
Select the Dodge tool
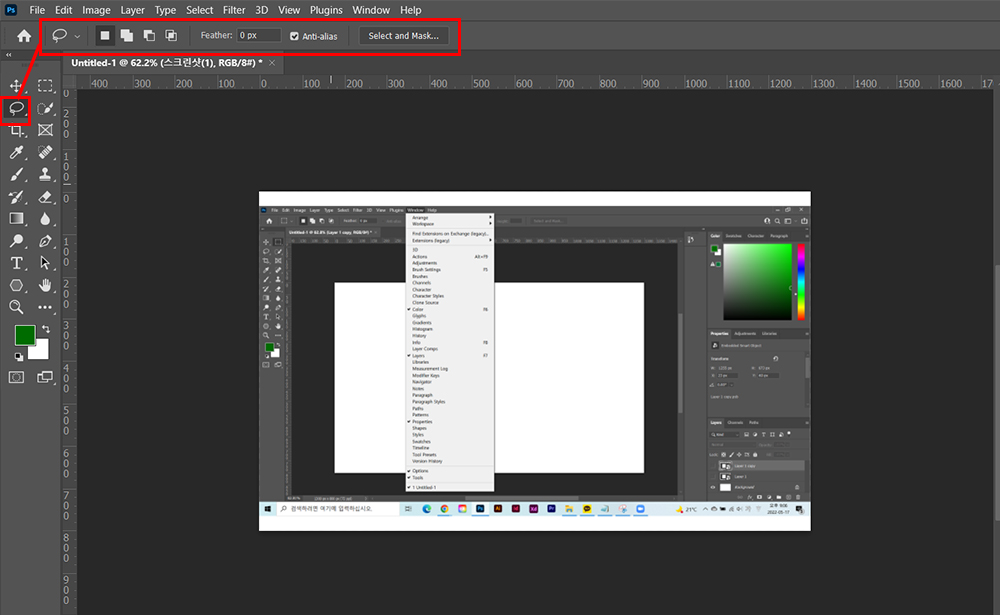16,241
